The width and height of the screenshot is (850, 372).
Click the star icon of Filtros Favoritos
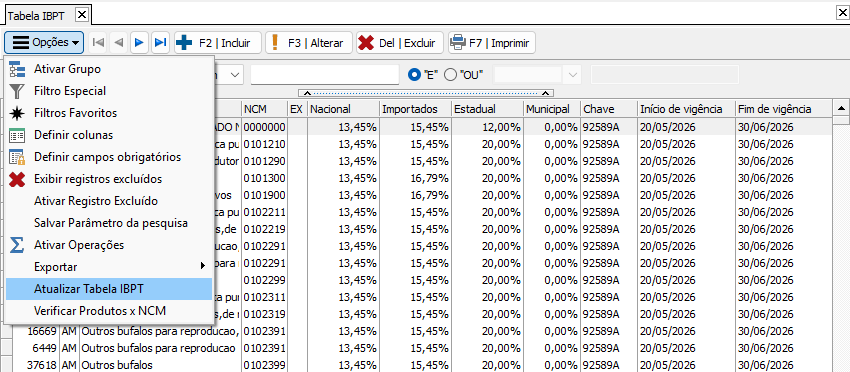[x=17, y=113]
